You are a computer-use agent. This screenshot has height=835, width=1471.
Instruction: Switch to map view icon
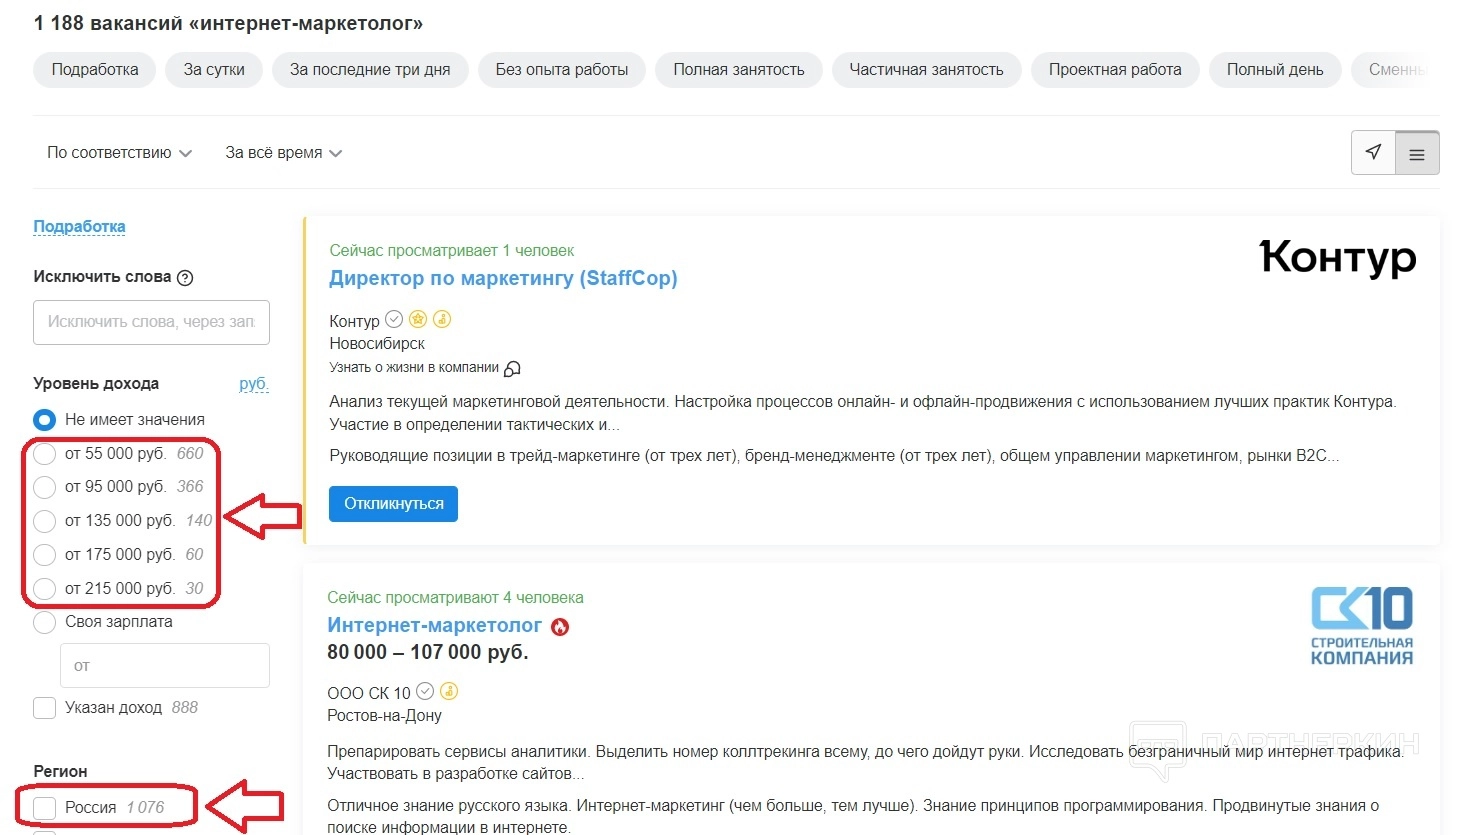1373,153
